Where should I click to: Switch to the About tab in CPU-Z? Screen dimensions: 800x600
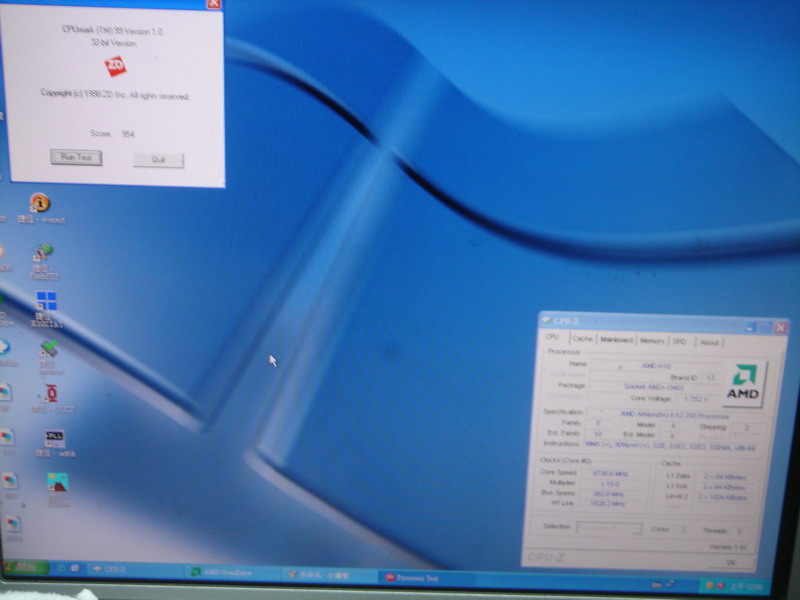pos(709,342)
